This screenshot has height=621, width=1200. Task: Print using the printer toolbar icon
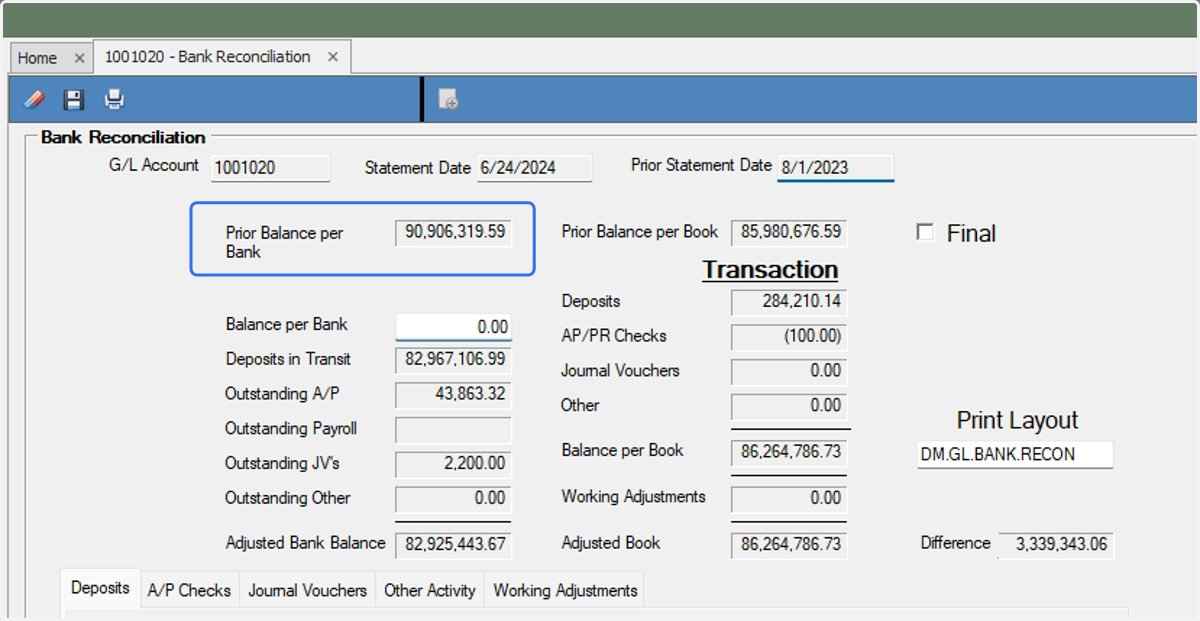(114, 99)
